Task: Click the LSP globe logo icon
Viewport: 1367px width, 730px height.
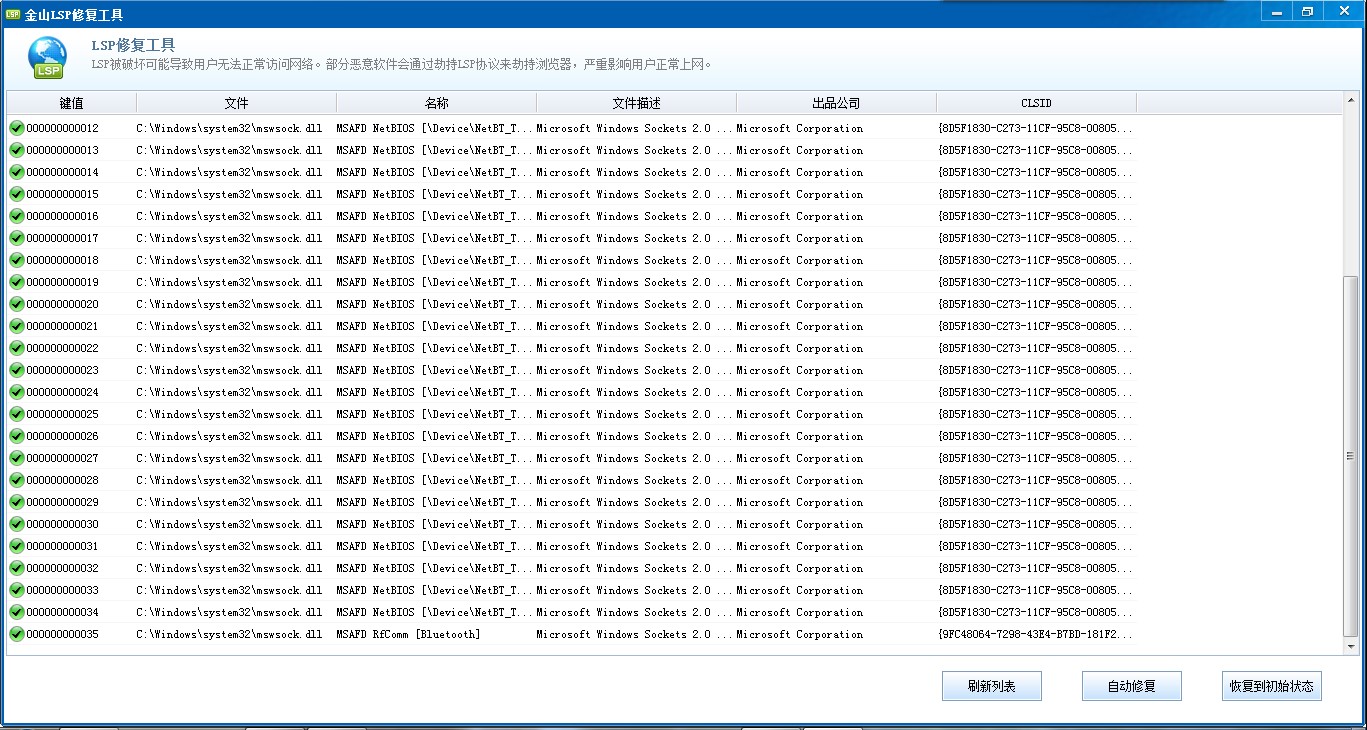Action: coord(47,58)
